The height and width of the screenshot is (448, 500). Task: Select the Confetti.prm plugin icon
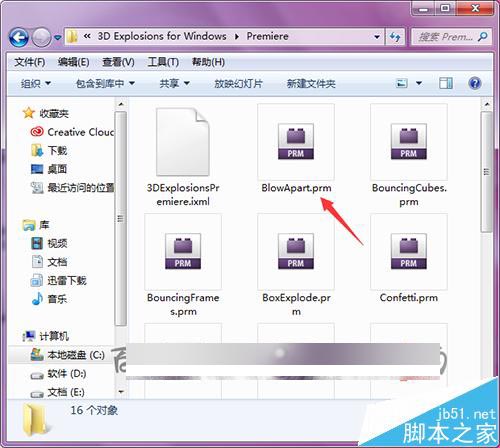[x=409, y=251]
